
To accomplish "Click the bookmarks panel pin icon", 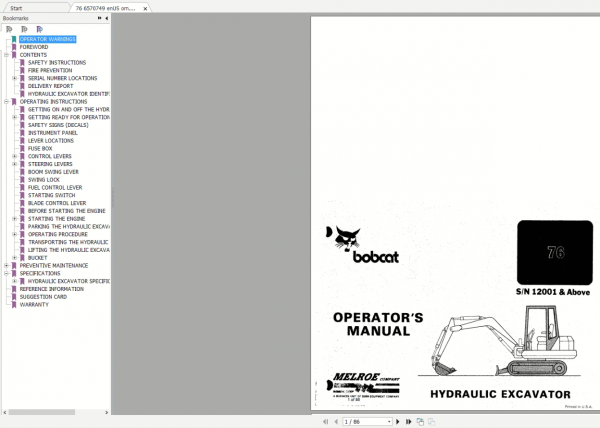I will (x=99, y=18).
